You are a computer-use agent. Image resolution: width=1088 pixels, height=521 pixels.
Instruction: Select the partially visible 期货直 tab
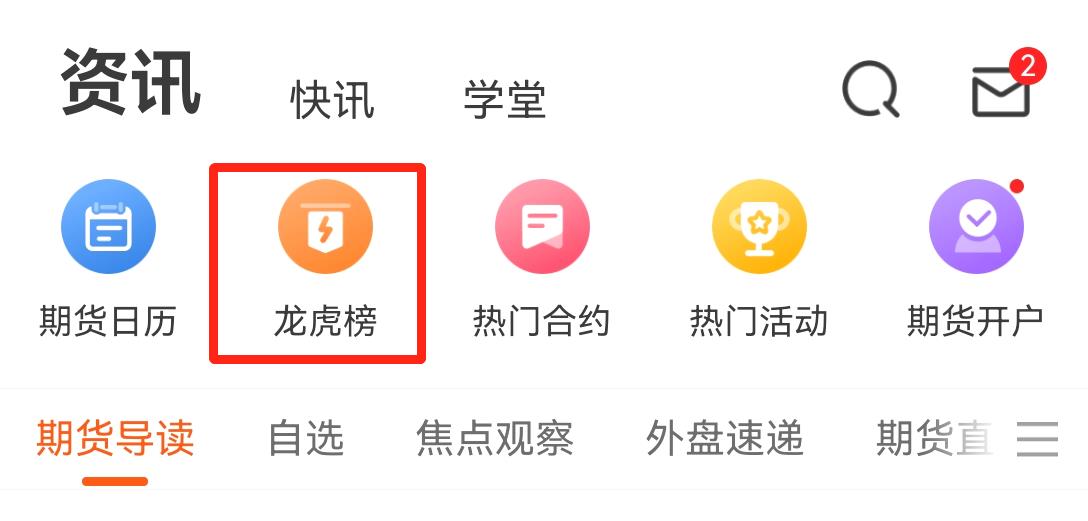pos(935,438)
